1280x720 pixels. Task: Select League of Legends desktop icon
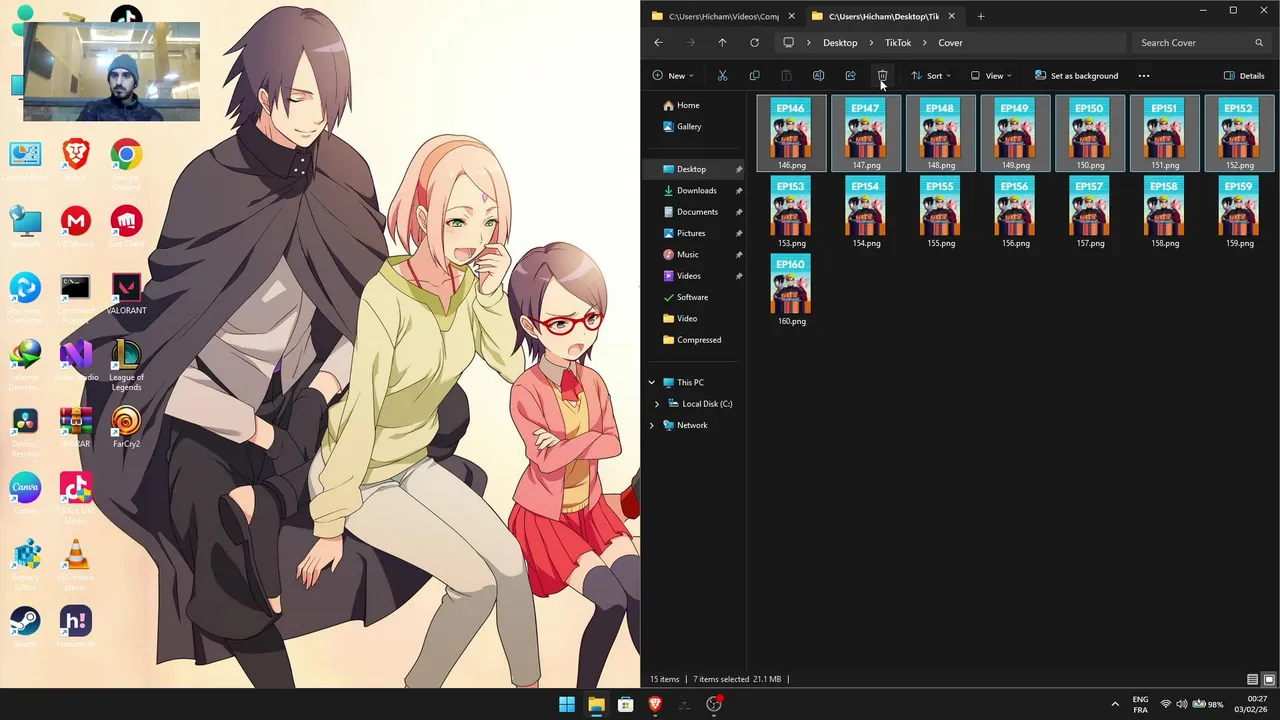(x=126, y=365)
